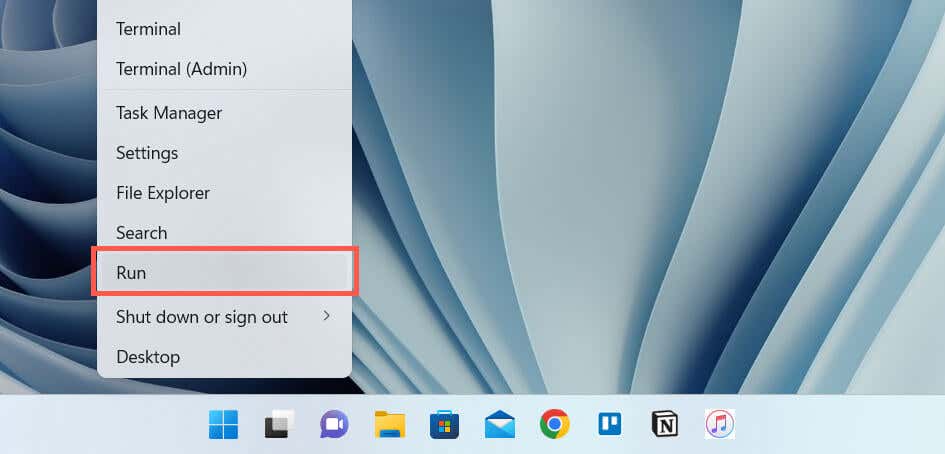Launch Notion from the taskbar

coord(664,424)
